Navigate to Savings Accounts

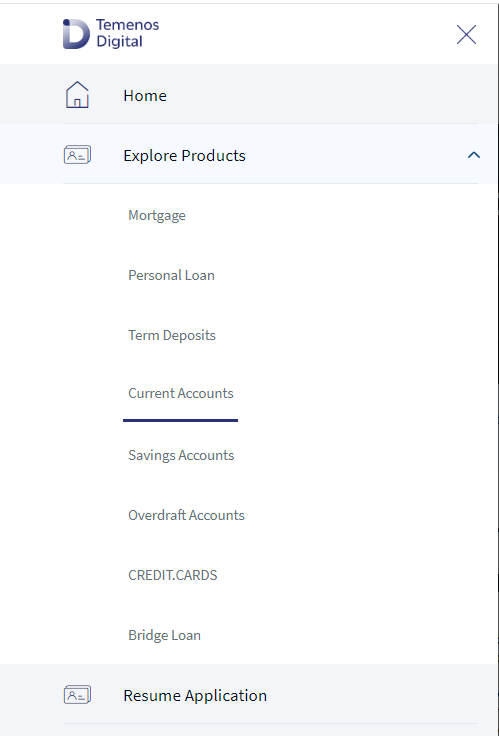click(x=181, y=455)
